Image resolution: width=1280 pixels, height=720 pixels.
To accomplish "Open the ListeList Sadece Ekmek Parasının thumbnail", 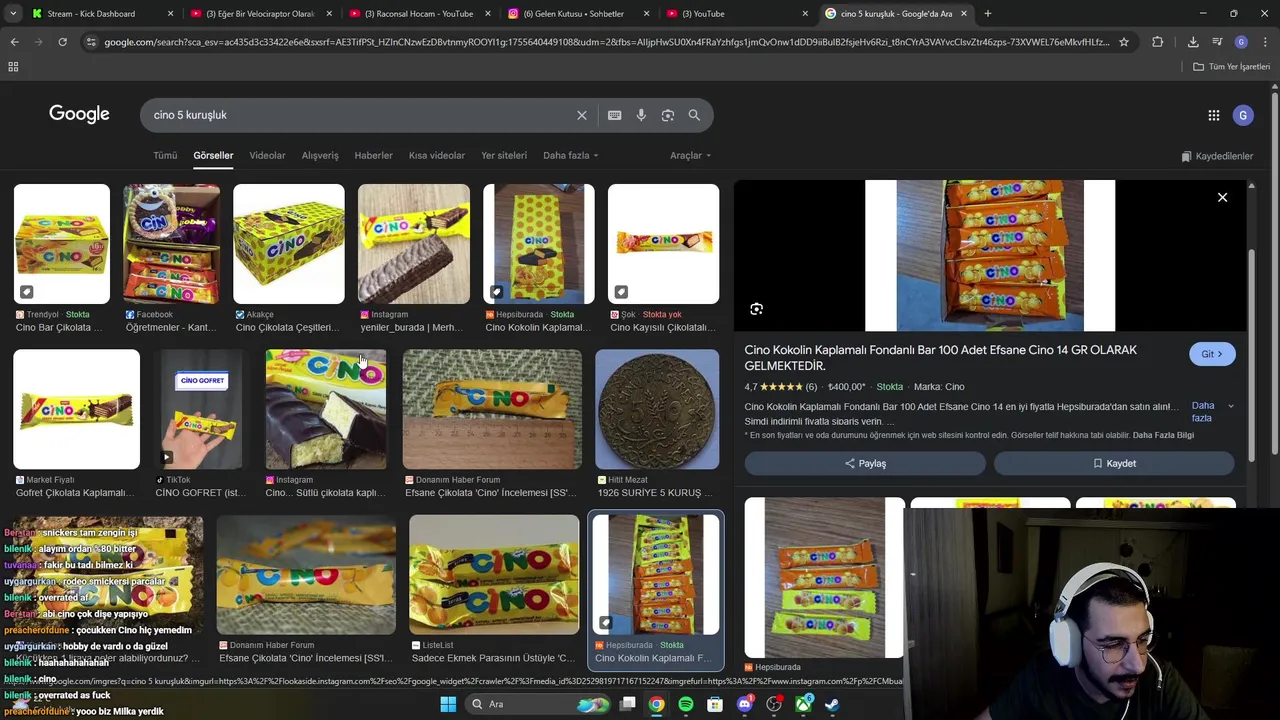I will [494, 575].
